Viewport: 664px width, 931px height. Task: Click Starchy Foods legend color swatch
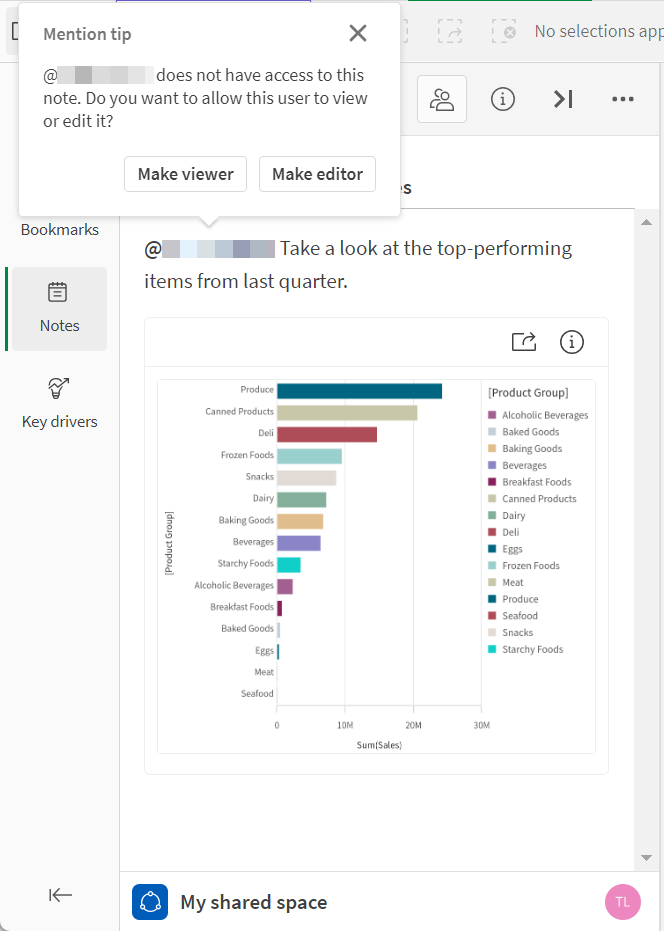(492, 649)
